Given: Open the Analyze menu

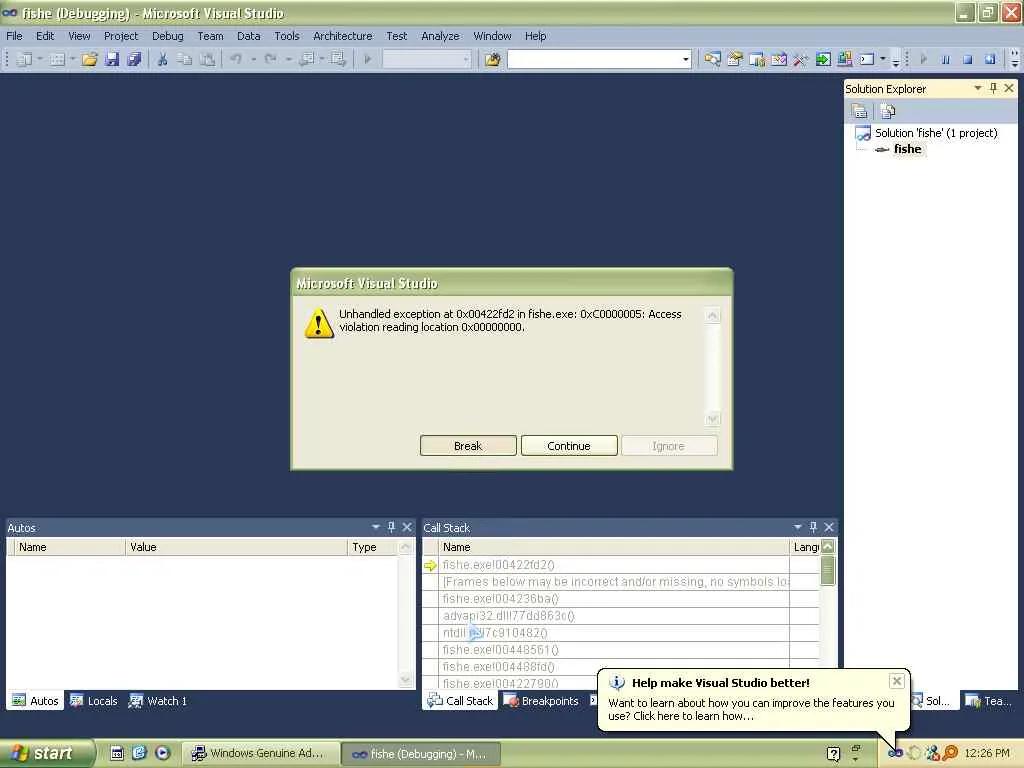Looking at the screenshot, I should (440, 36).
